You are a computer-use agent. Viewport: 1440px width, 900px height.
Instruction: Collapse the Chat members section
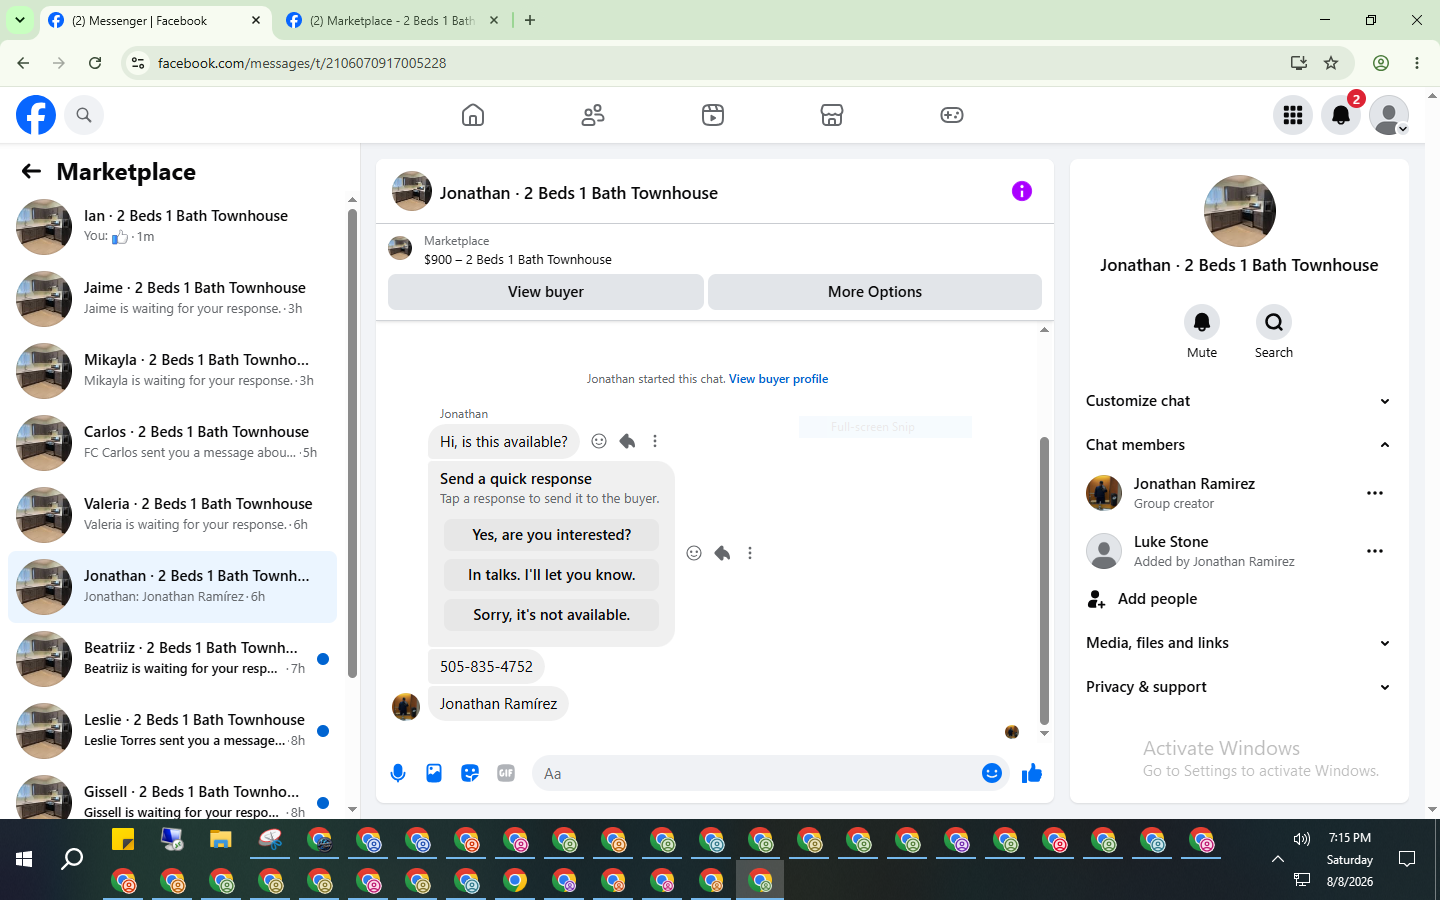click(1238, 445)
